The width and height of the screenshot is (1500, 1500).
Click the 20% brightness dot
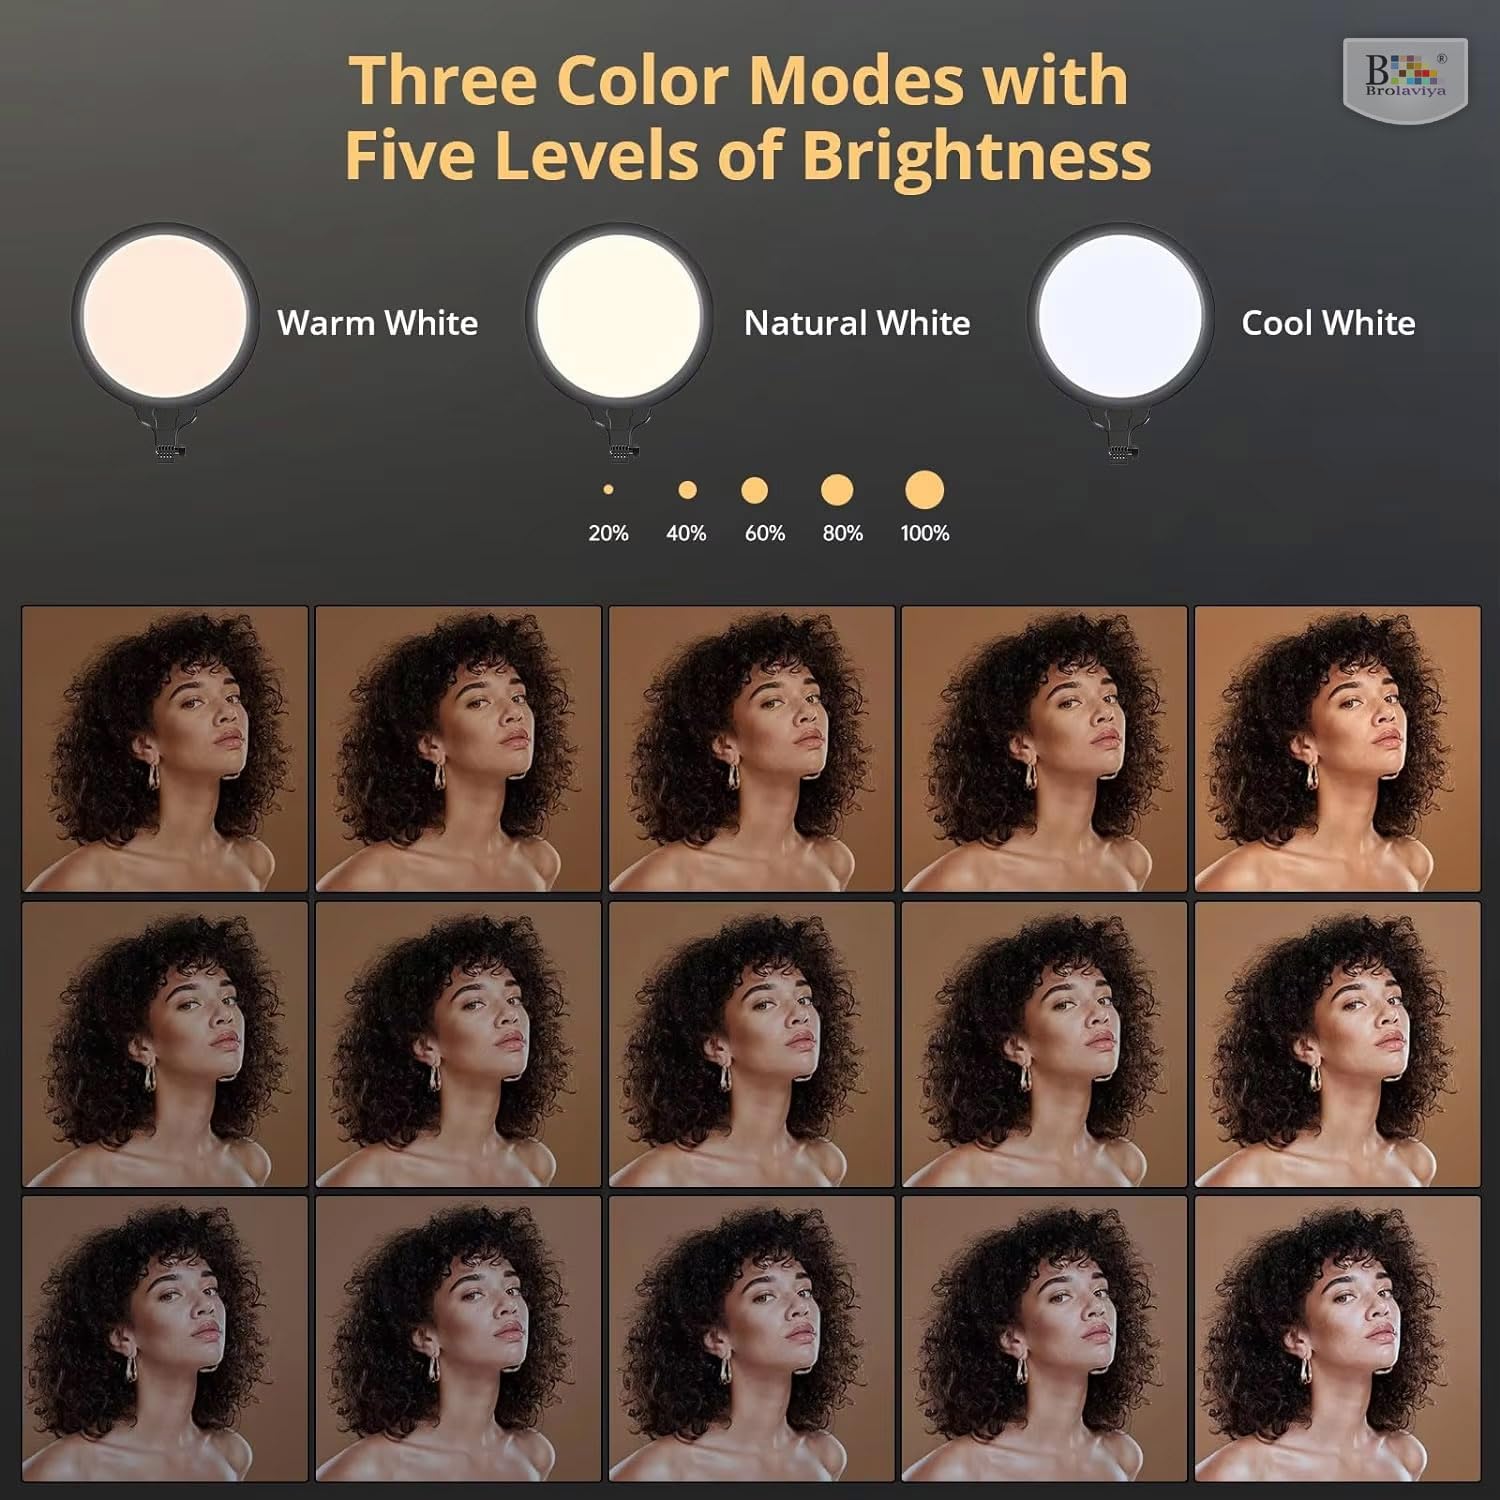point(608,490)
